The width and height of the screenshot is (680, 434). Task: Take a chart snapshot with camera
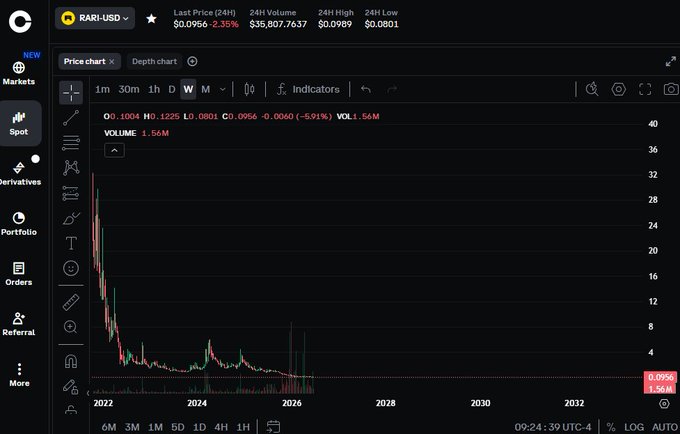pos(671,89)
